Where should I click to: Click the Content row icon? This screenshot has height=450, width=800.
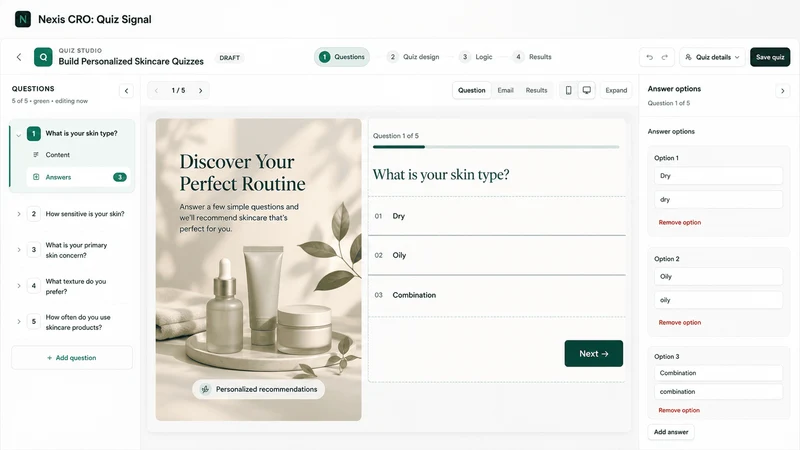point(36,155)
